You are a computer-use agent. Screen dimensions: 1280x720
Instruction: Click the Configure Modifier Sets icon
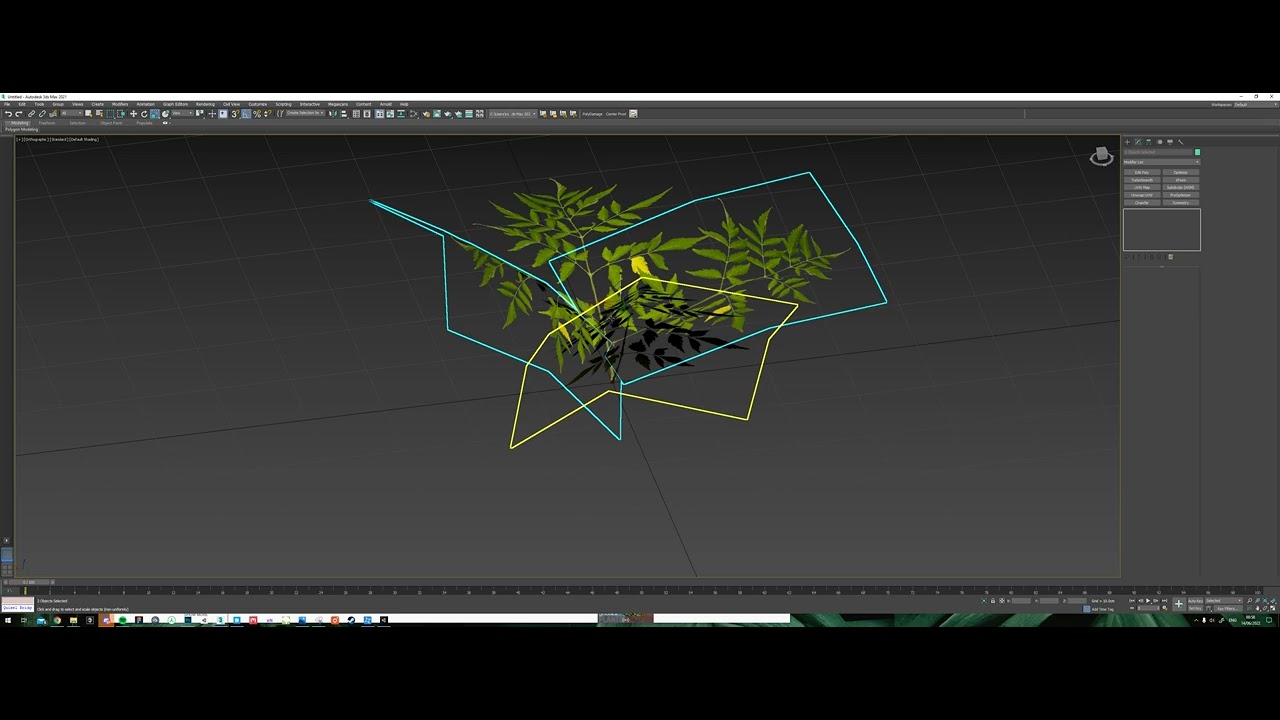coord(1171,257)
